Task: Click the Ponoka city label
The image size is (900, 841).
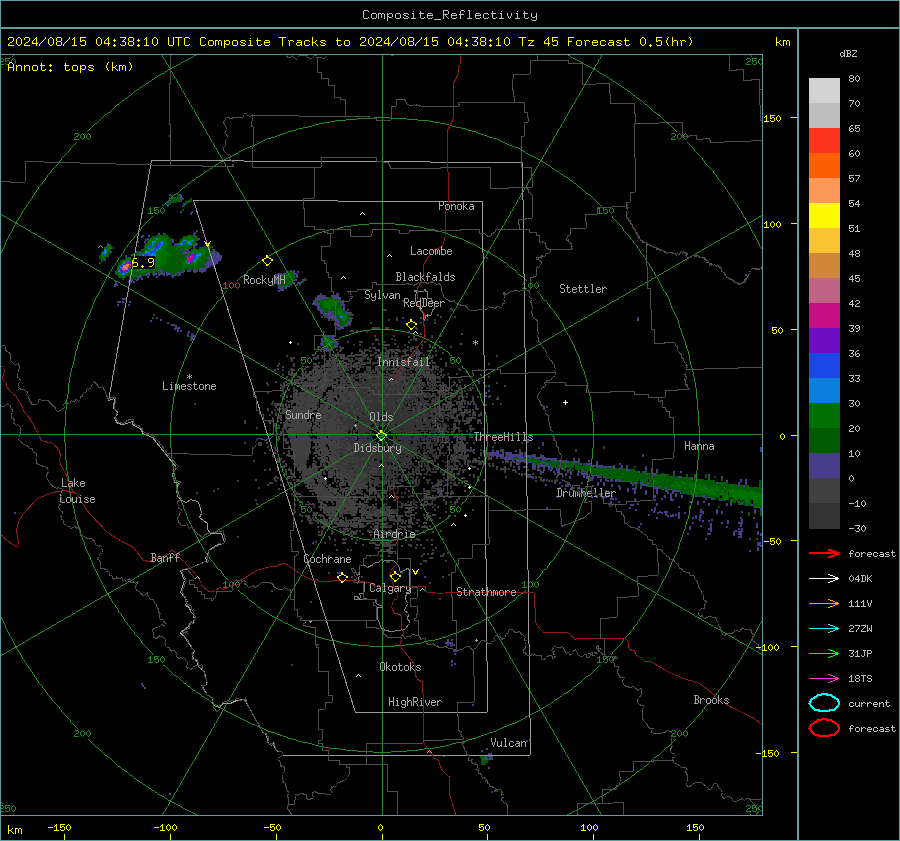Action: point(456,207)
